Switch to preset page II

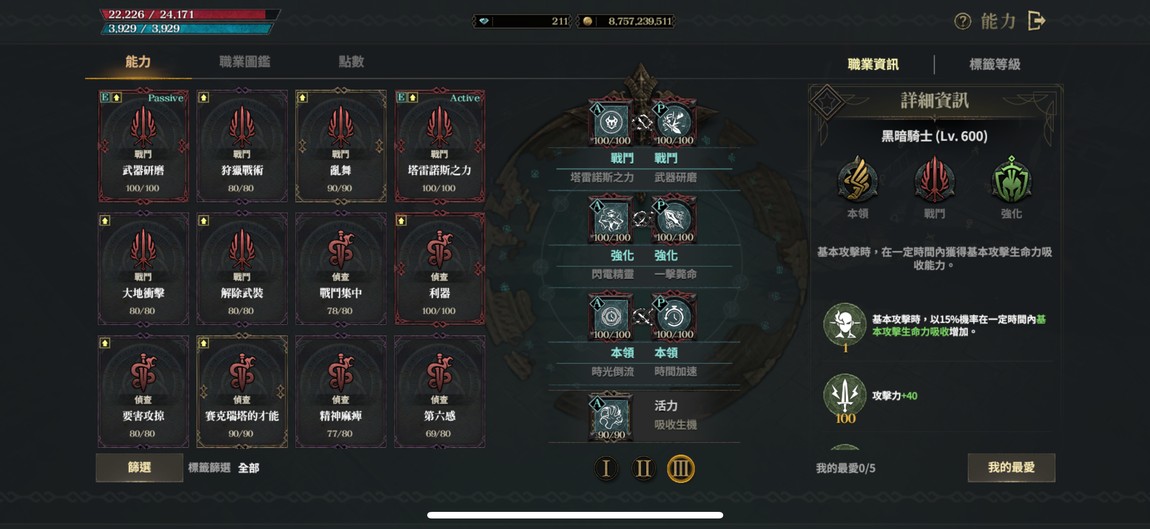coord(643,468)
